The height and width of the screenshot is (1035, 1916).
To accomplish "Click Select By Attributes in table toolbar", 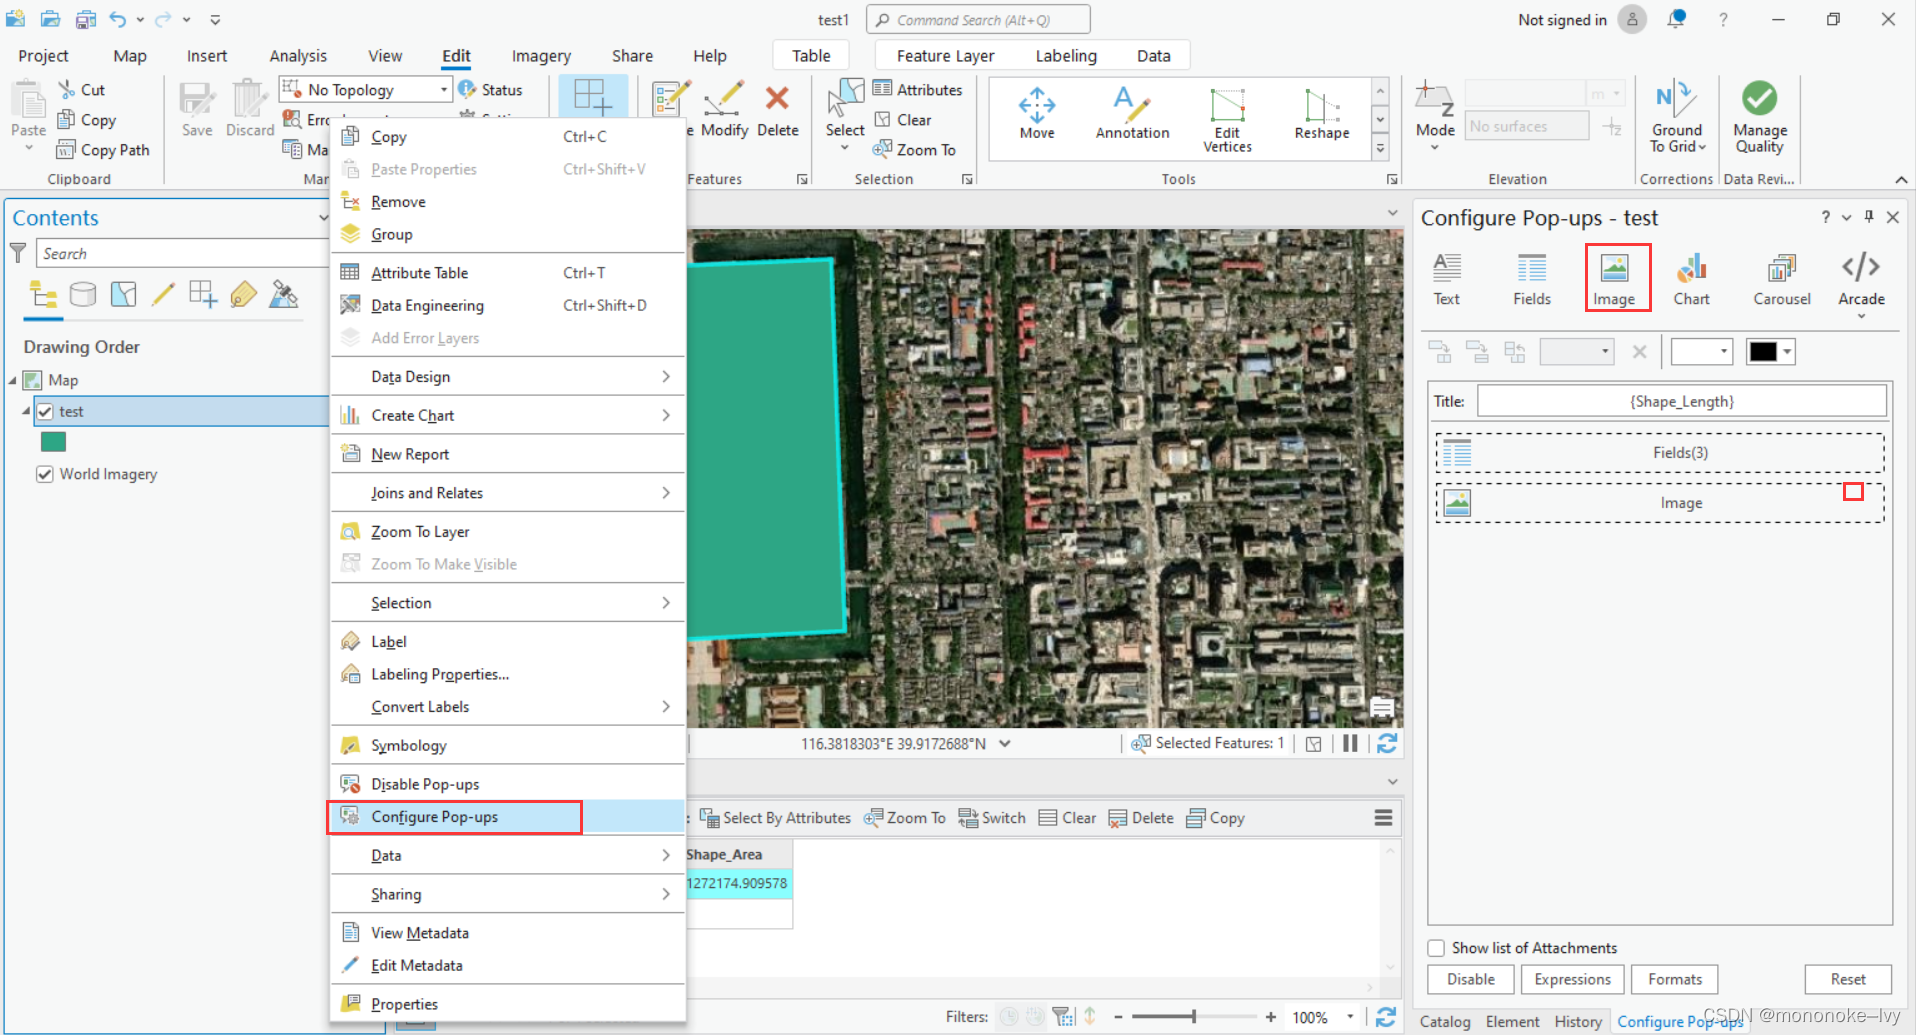I will coord(775,817).
